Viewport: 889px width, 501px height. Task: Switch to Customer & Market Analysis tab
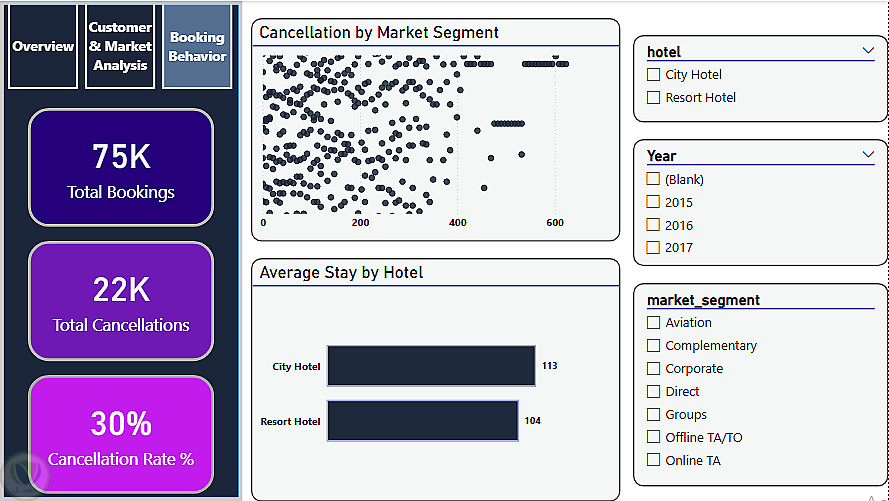click(120, 46)
